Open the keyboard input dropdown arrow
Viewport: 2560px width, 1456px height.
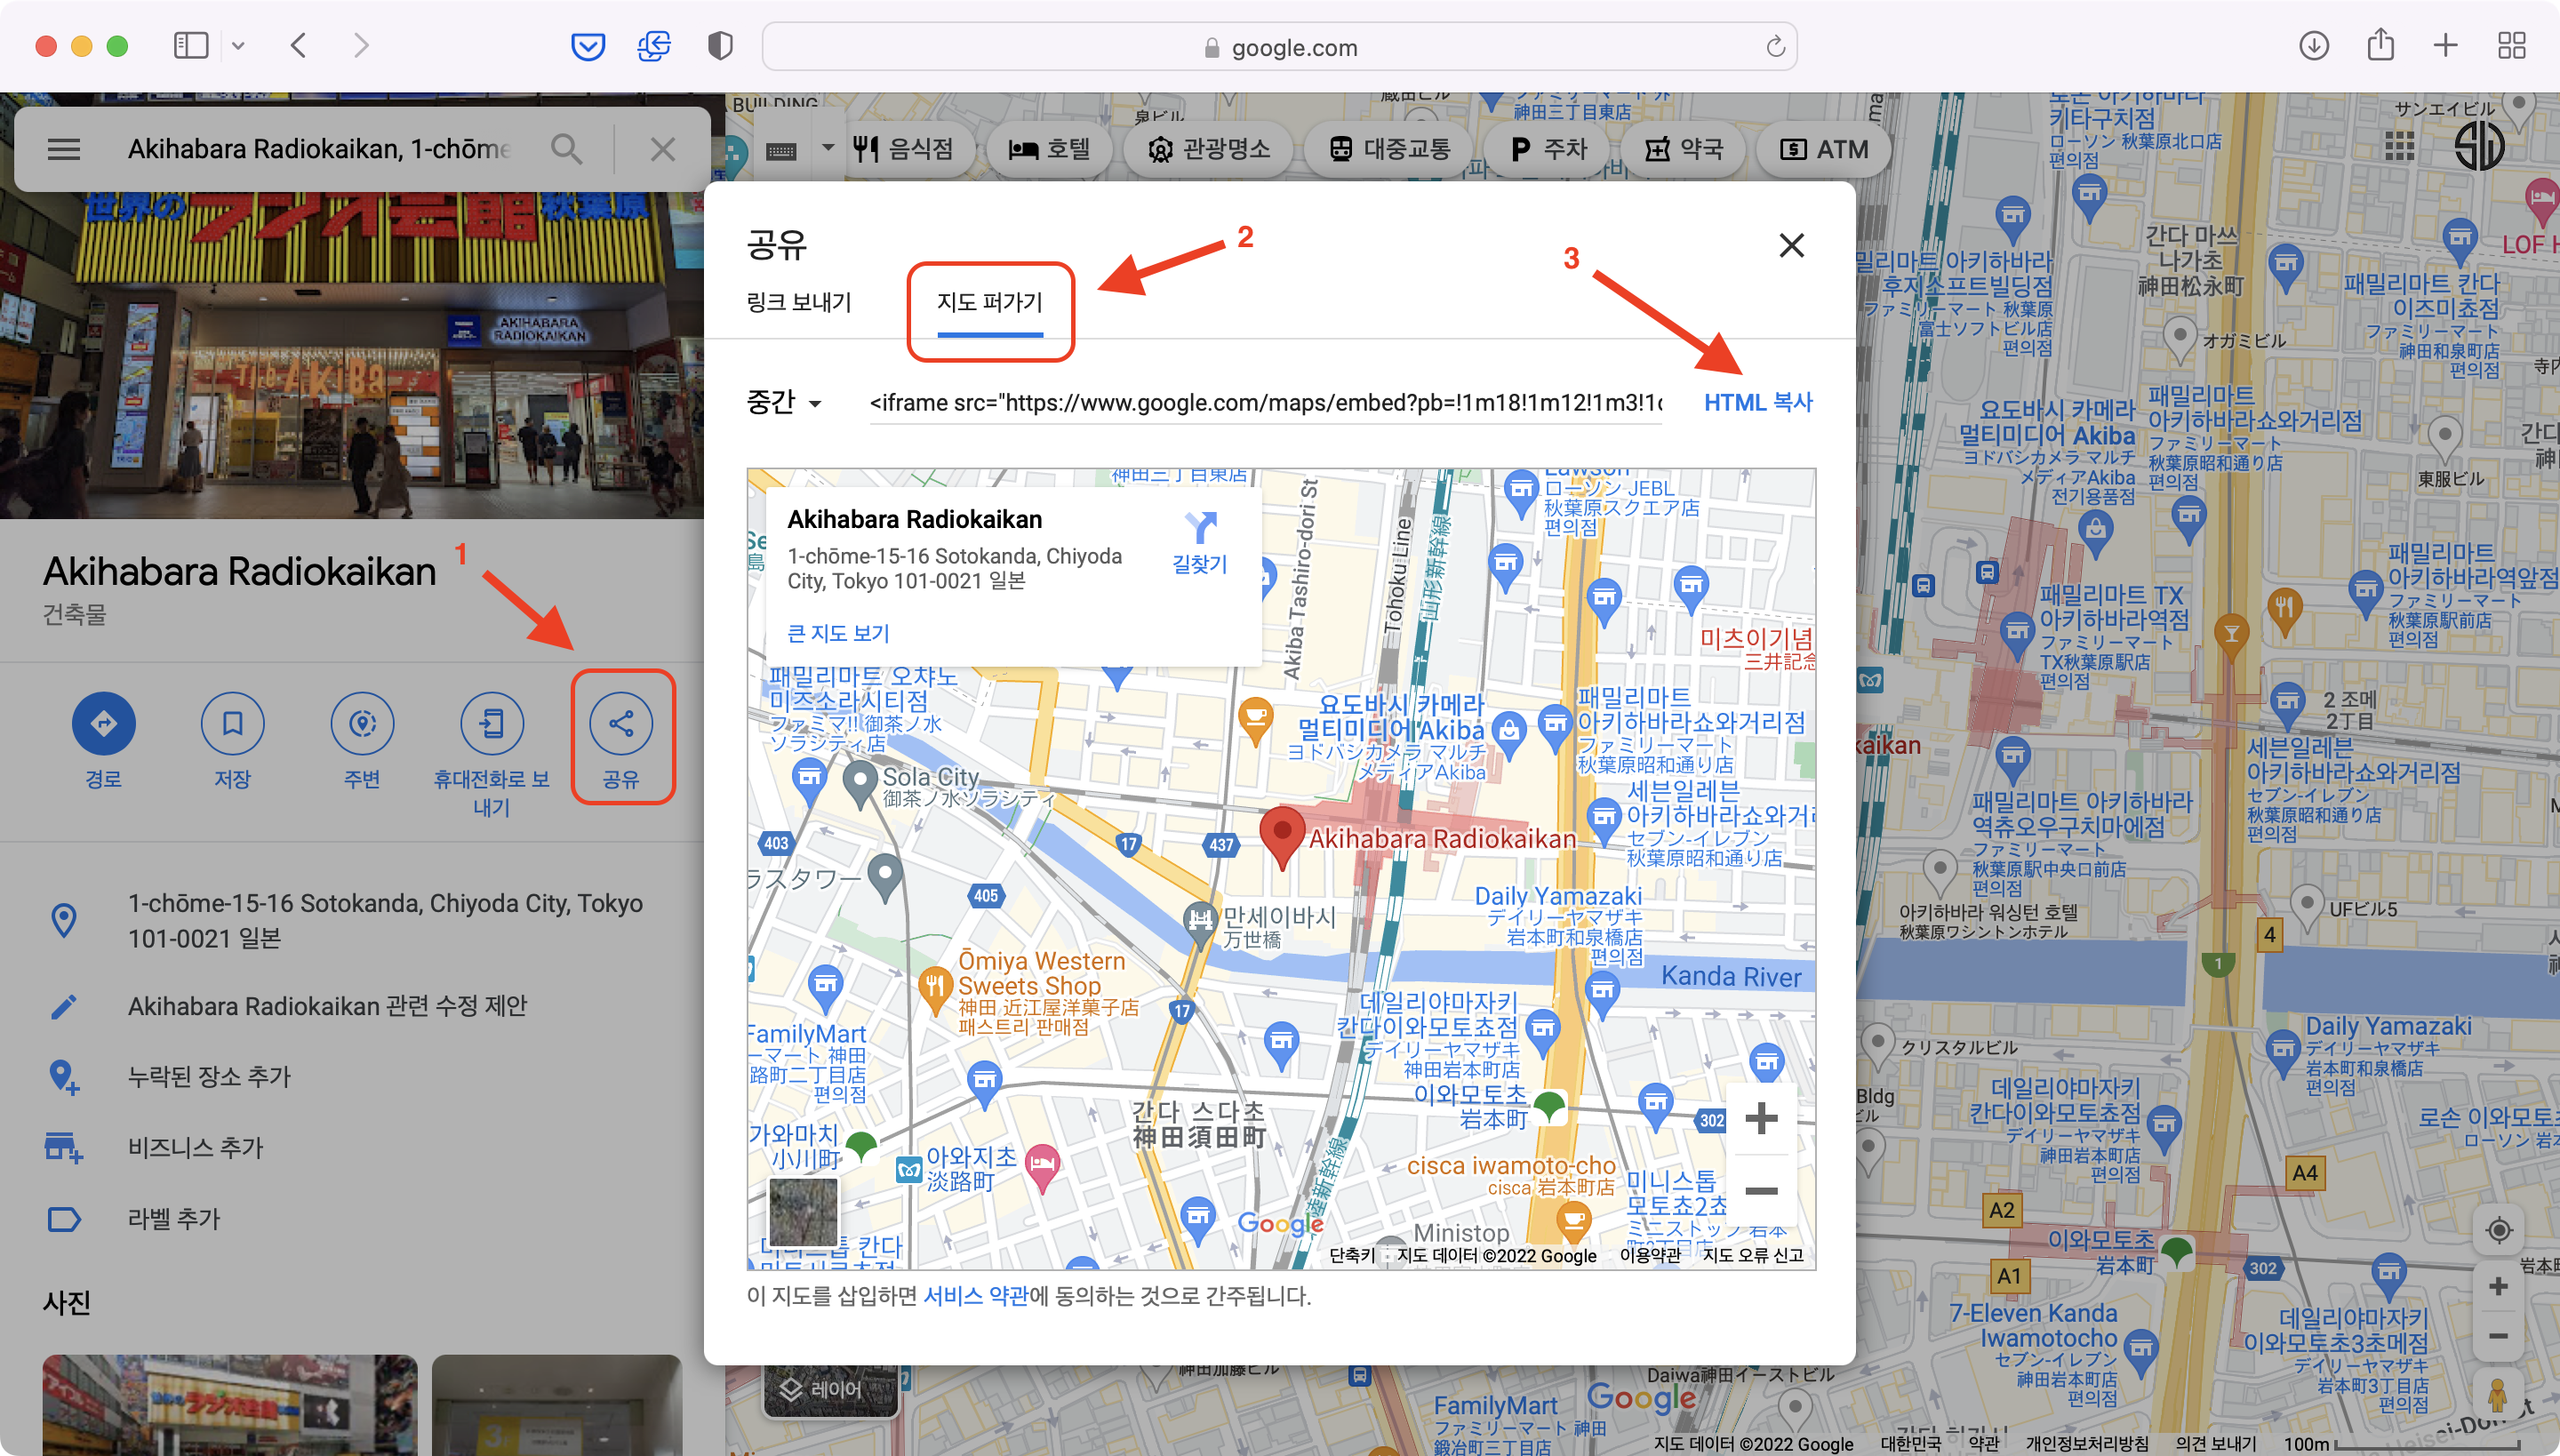tap(828, 148)
